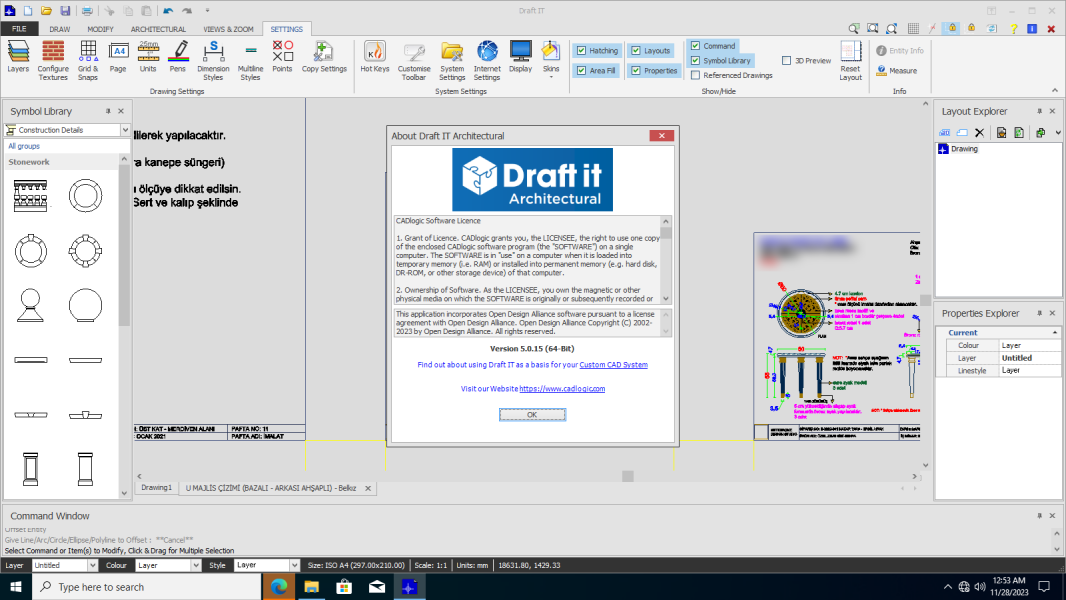Switch to the MODIFY ribbon tab
1066x600 pixels.
coord(100,29)
